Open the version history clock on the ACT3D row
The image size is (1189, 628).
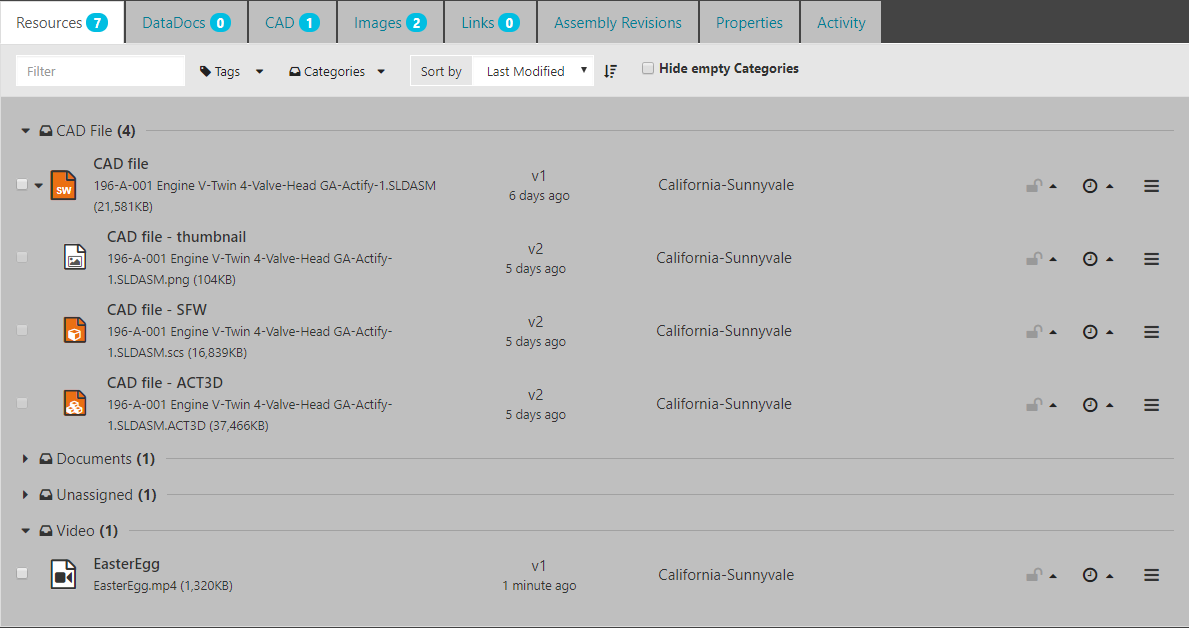pos(1090,404)
